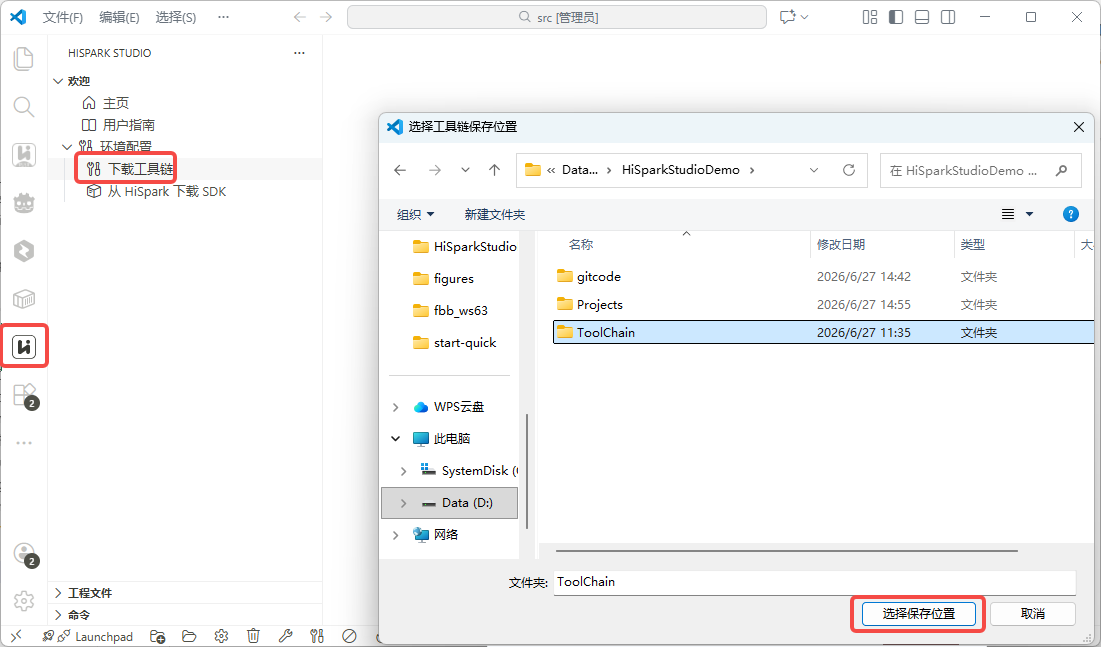
Task: Go up one folder level in the dialog
Action: click(x=494, y=170)
